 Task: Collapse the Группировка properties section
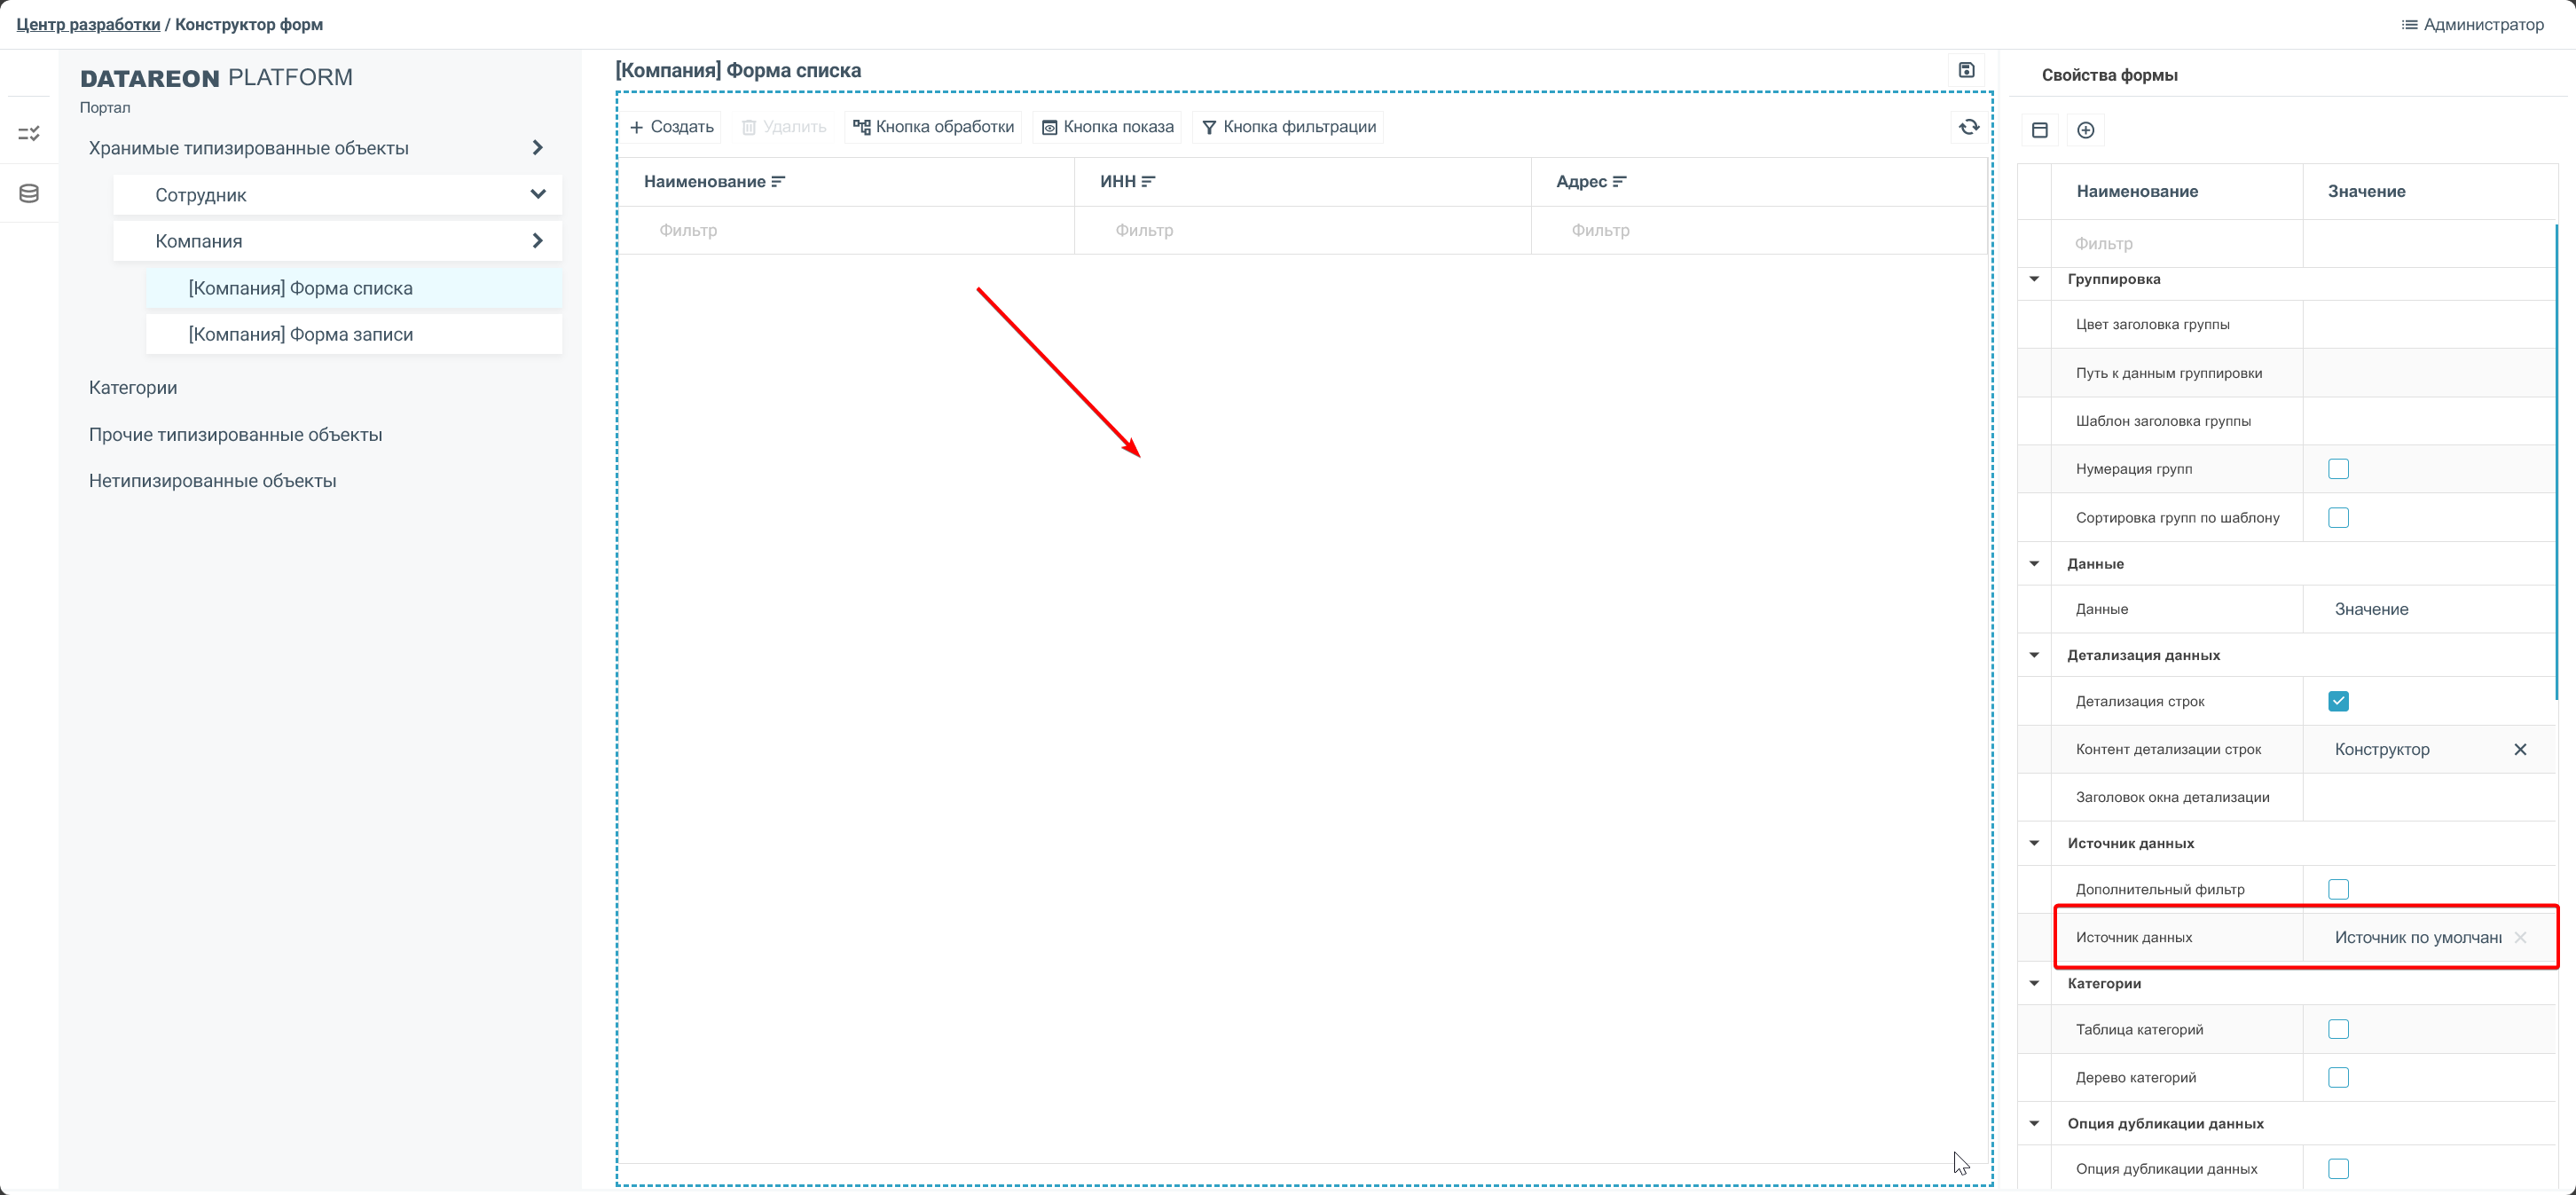(x=2034, y=280)
